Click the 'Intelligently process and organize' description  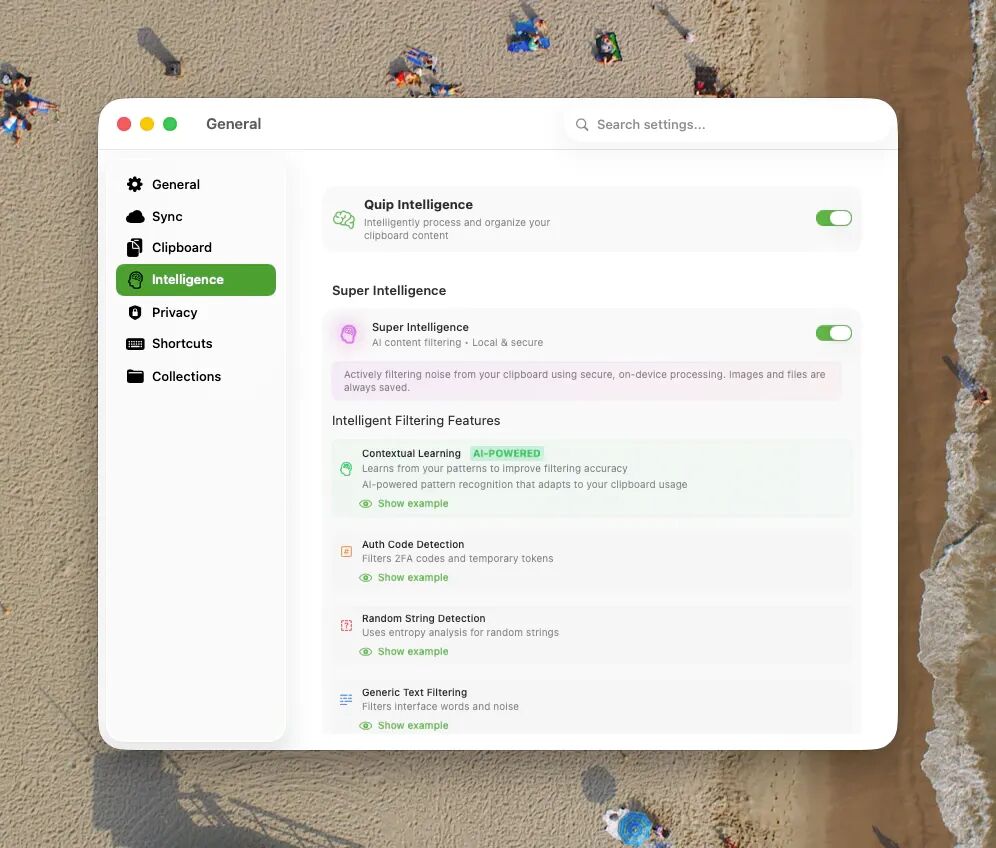coord(457,229)
